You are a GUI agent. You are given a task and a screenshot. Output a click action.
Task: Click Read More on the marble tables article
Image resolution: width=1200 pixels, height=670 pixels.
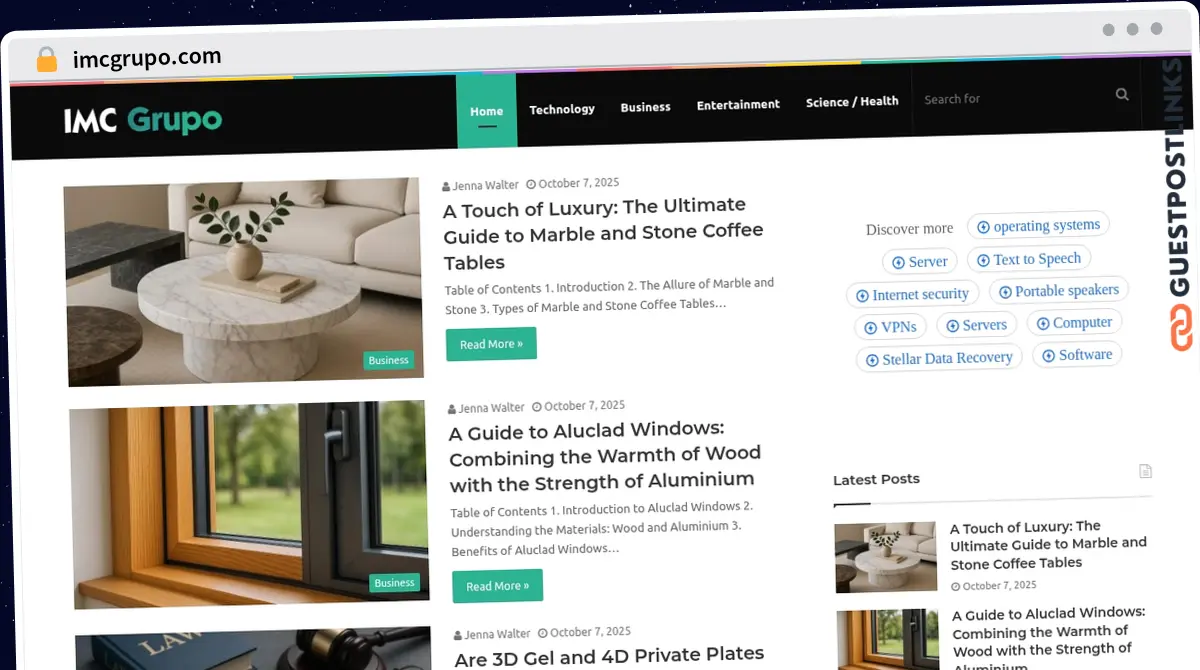(491, 343)
